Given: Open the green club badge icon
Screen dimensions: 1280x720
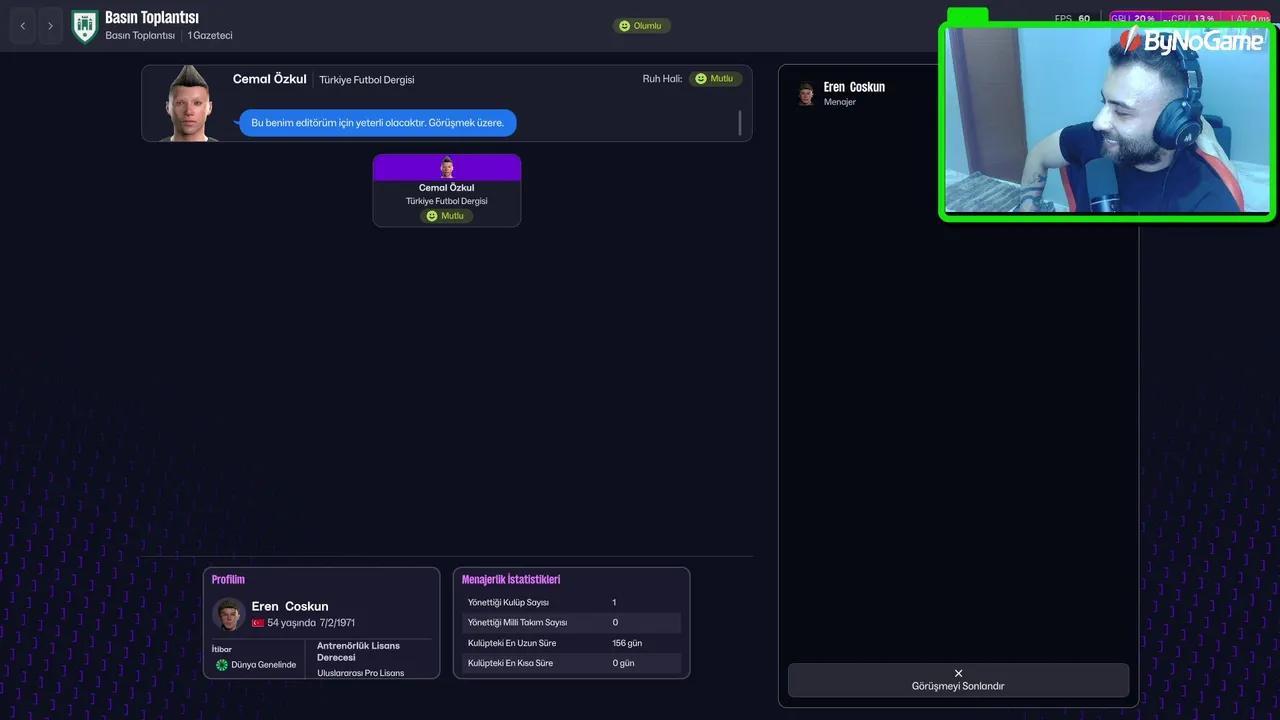Looking at the screenshot, I should pos(85,26).
